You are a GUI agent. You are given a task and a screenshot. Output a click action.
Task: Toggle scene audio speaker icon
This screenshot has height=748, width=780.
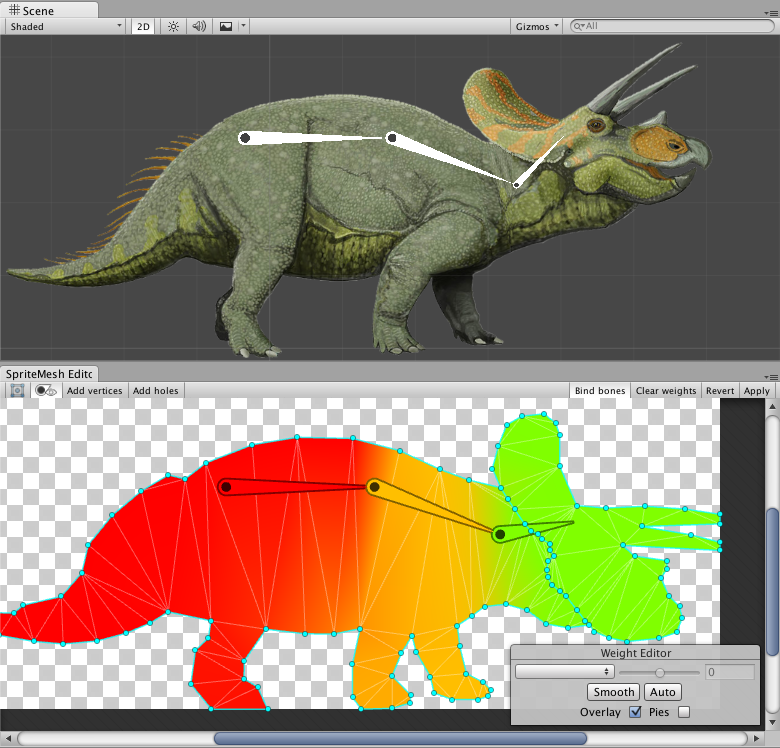[199, 27]
